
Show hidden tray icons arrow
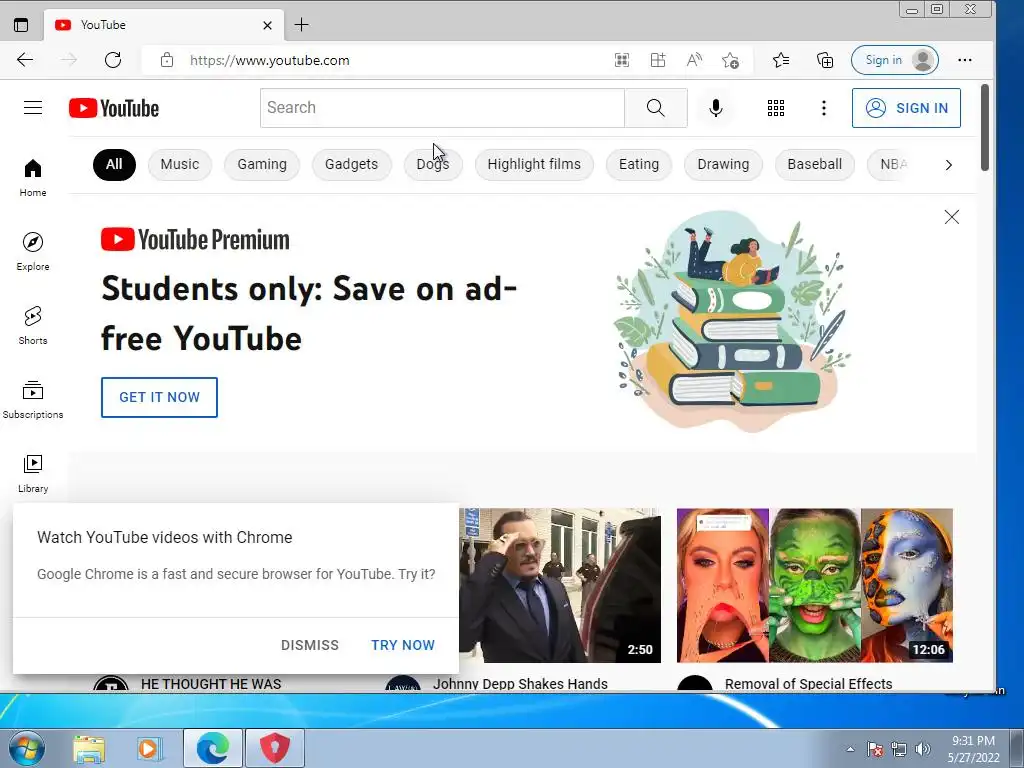[x=850, y=749]
